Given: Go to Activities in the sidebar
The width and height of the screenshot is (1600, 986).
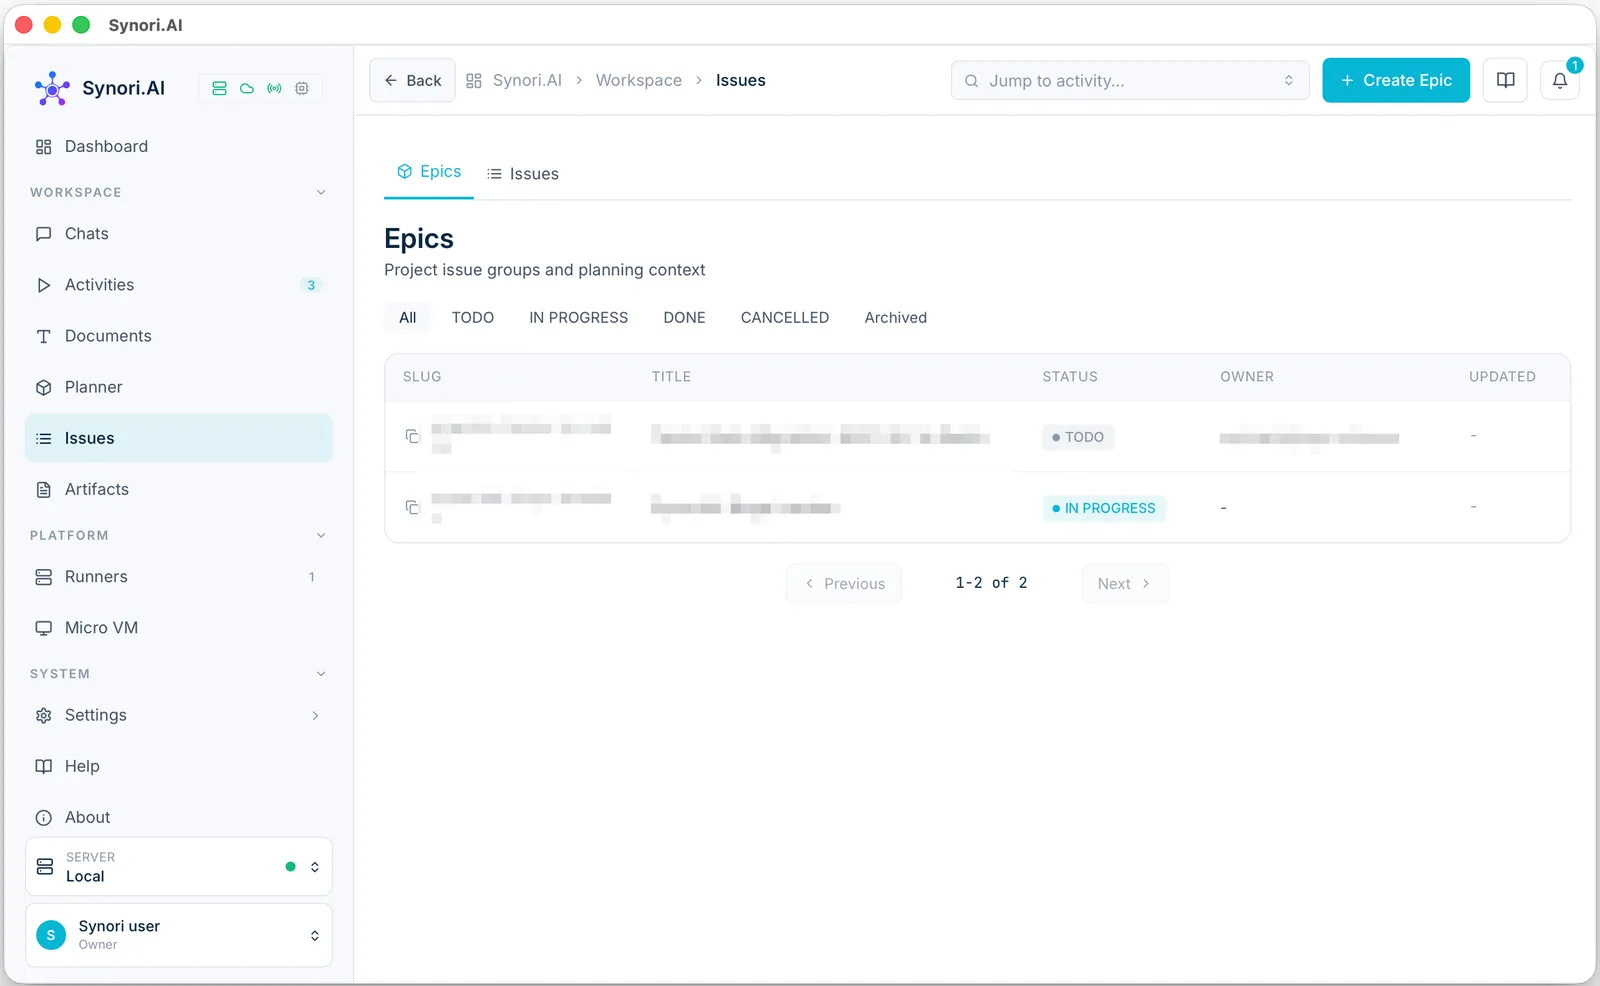Looking at the screenshot, I should coord(179,285).
